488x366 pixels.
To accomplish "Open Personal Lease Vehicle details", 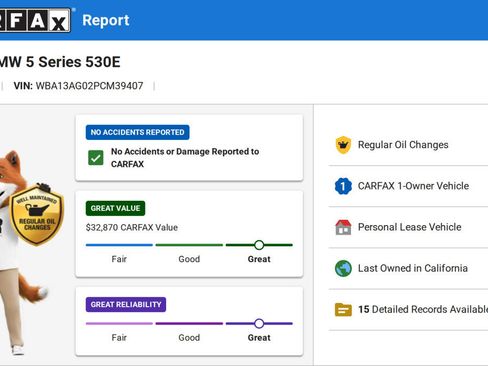I will [x=408, y=227].
